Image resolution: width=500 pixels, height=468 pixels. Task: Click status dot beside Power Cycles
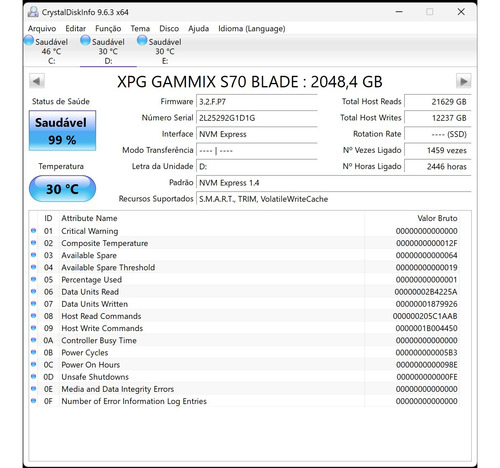point(33,352)
